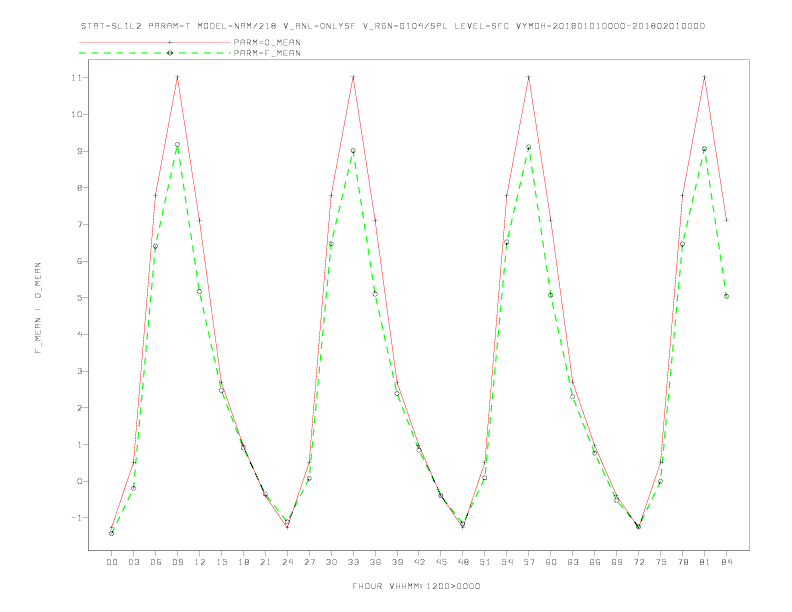Viewport: 792px width, 612px height.
Task: Click y-axis tick label -1
Action: pyautogui.click(x=76, y=518)
